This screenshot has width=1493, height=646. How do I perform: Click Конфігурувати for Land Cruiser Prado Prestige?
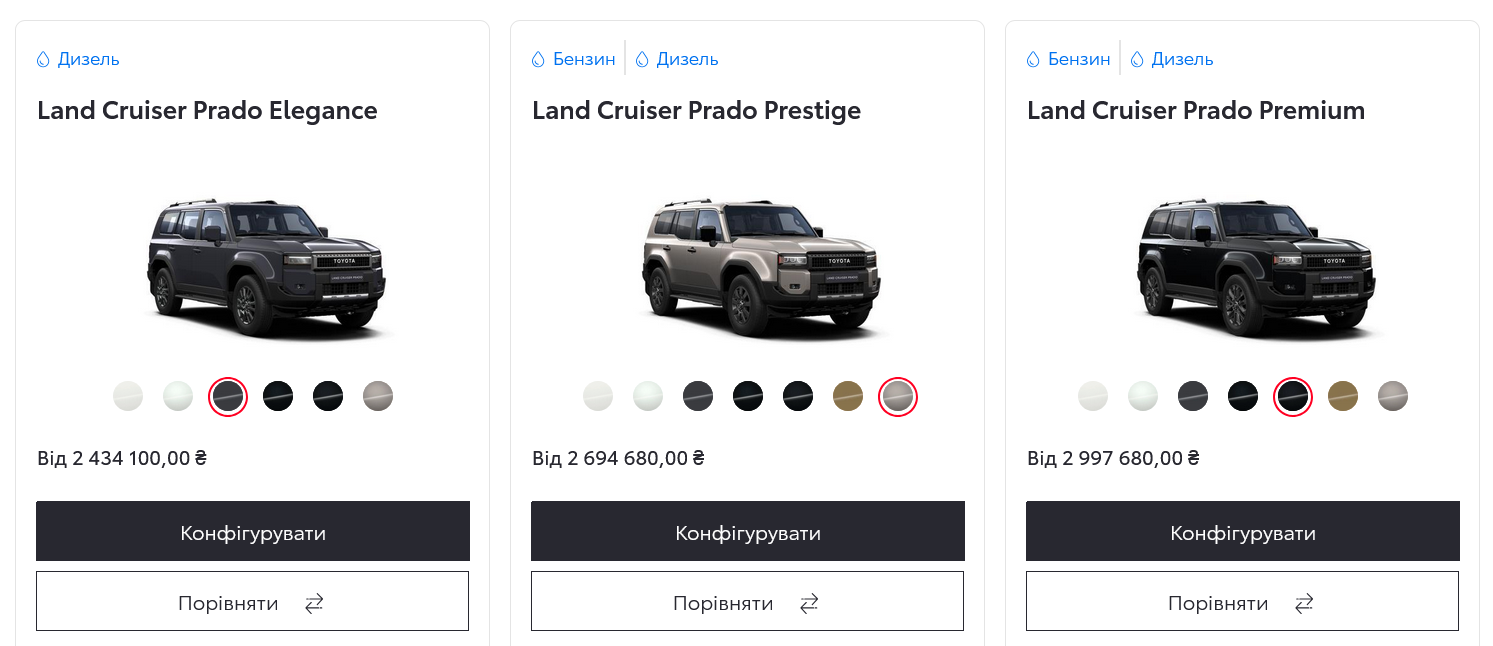(x=747, y=531)
